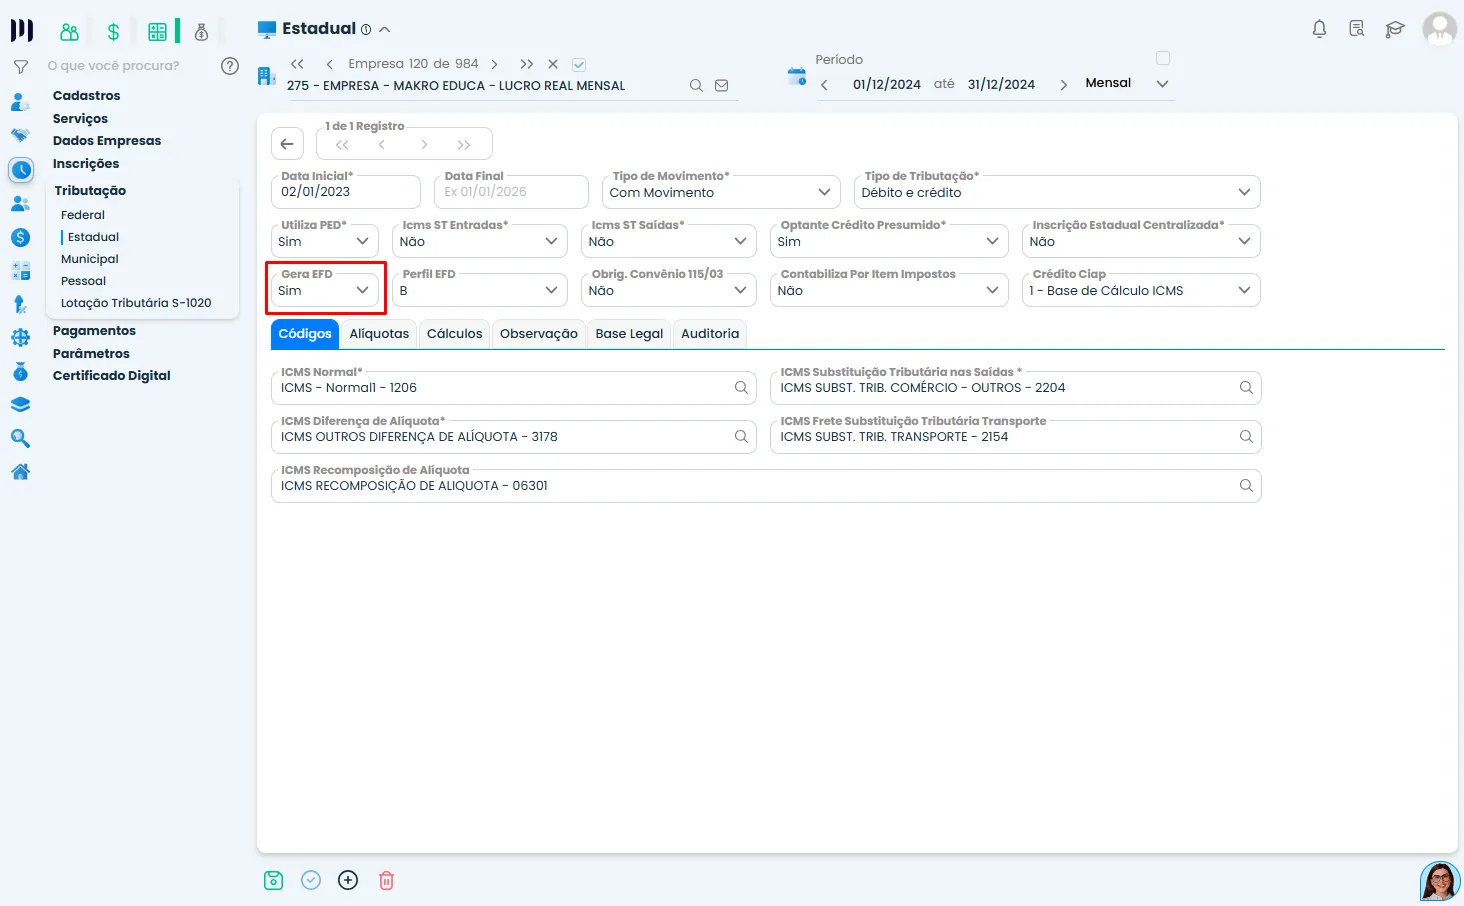Open the Cadastros menu

point(87,96)
